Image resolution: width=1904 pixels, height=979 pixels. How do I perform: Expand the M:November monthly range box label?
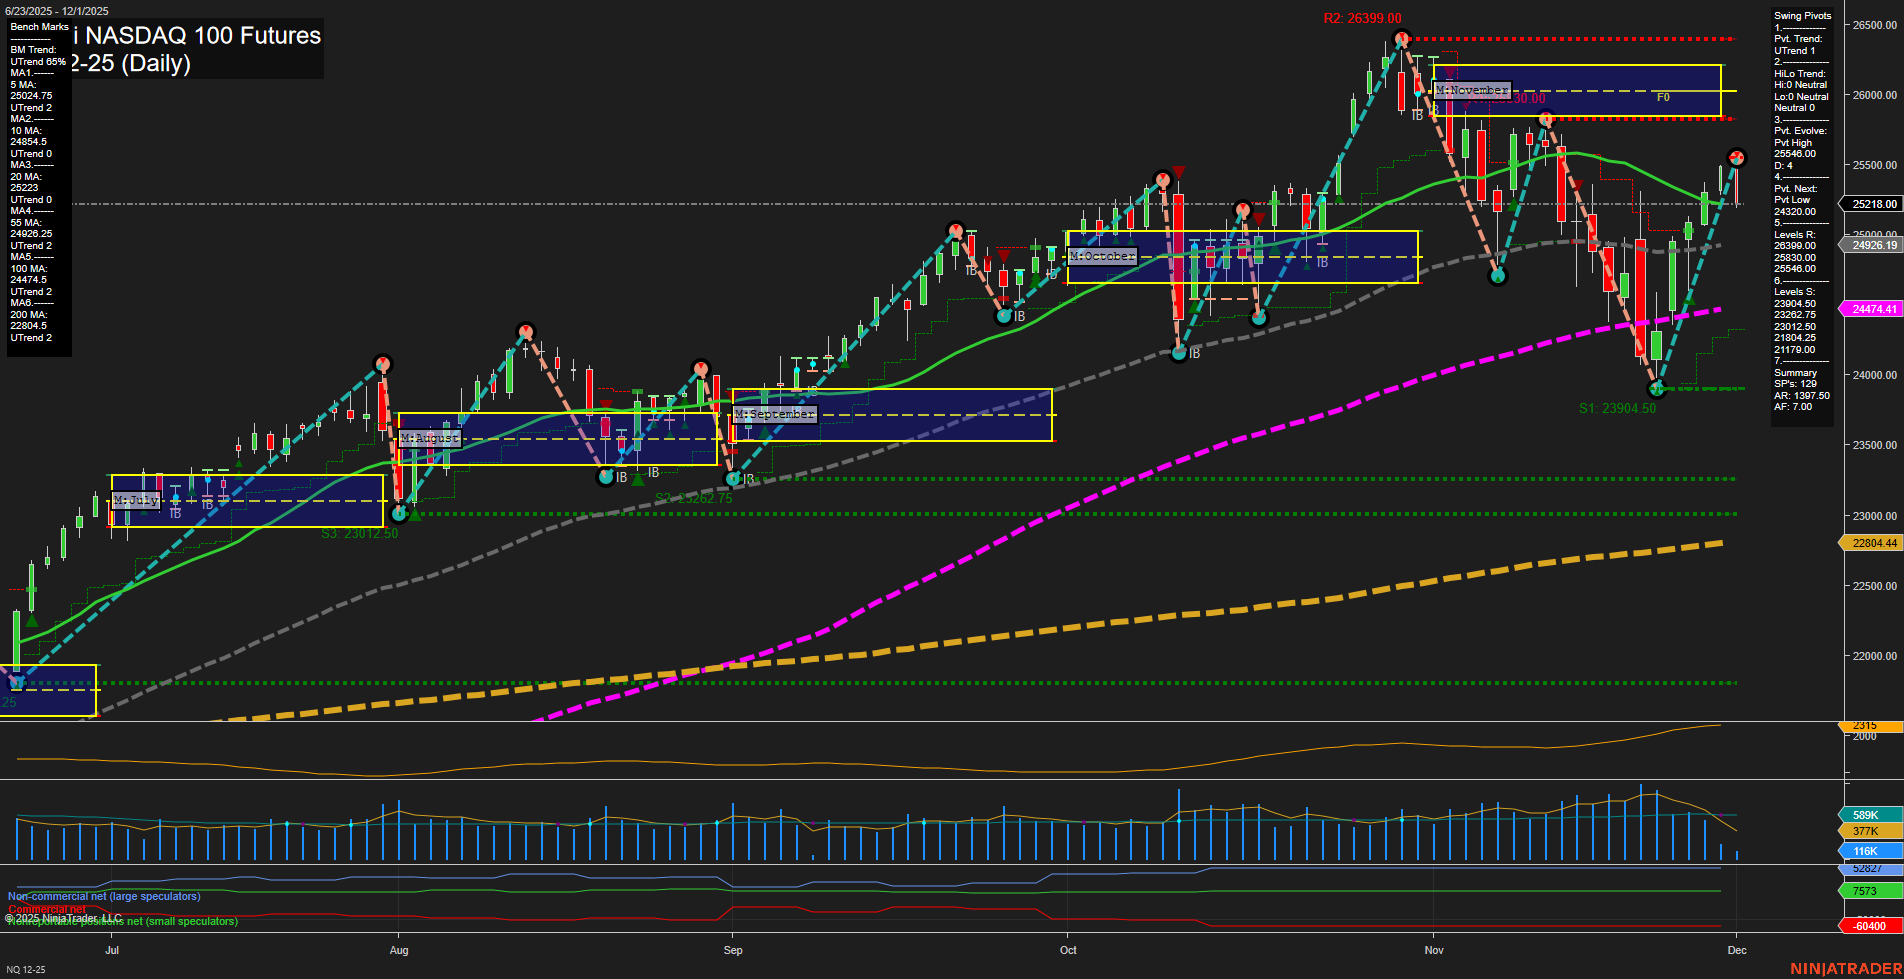click(x=1472, y=89)
